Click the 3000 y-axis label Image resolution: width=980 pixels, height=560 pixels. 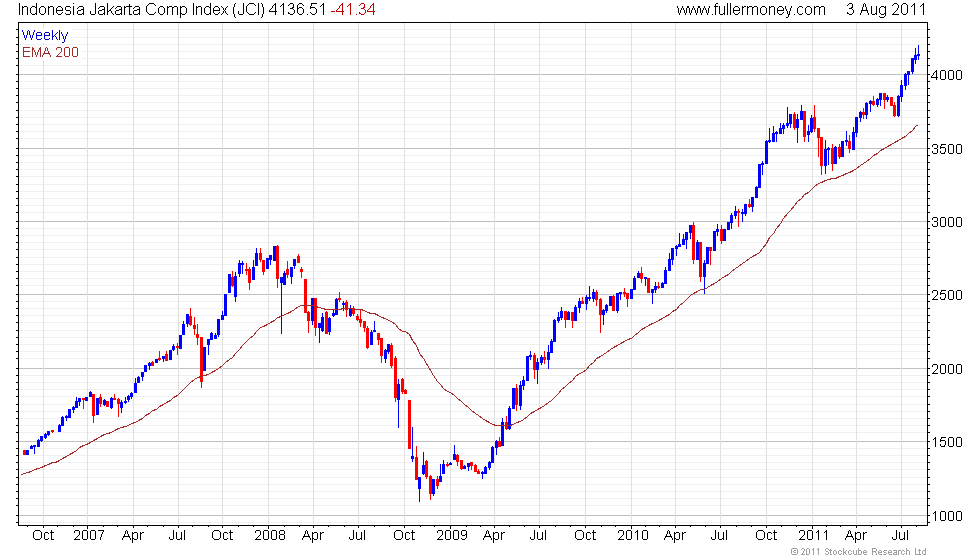point(946,222)
